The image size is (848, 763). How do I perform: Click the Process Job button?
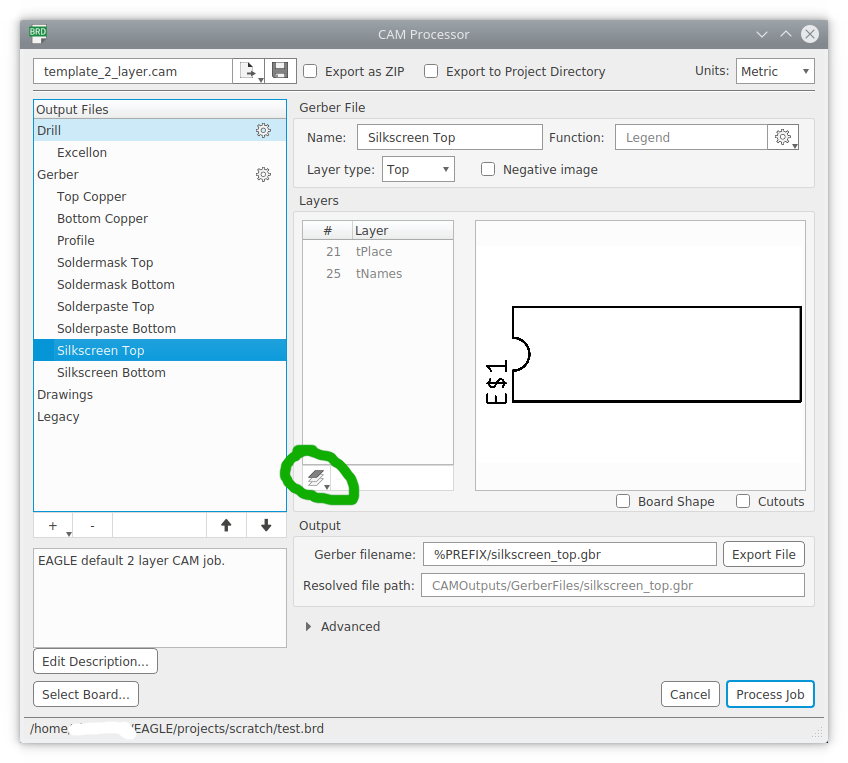point(770,694)
